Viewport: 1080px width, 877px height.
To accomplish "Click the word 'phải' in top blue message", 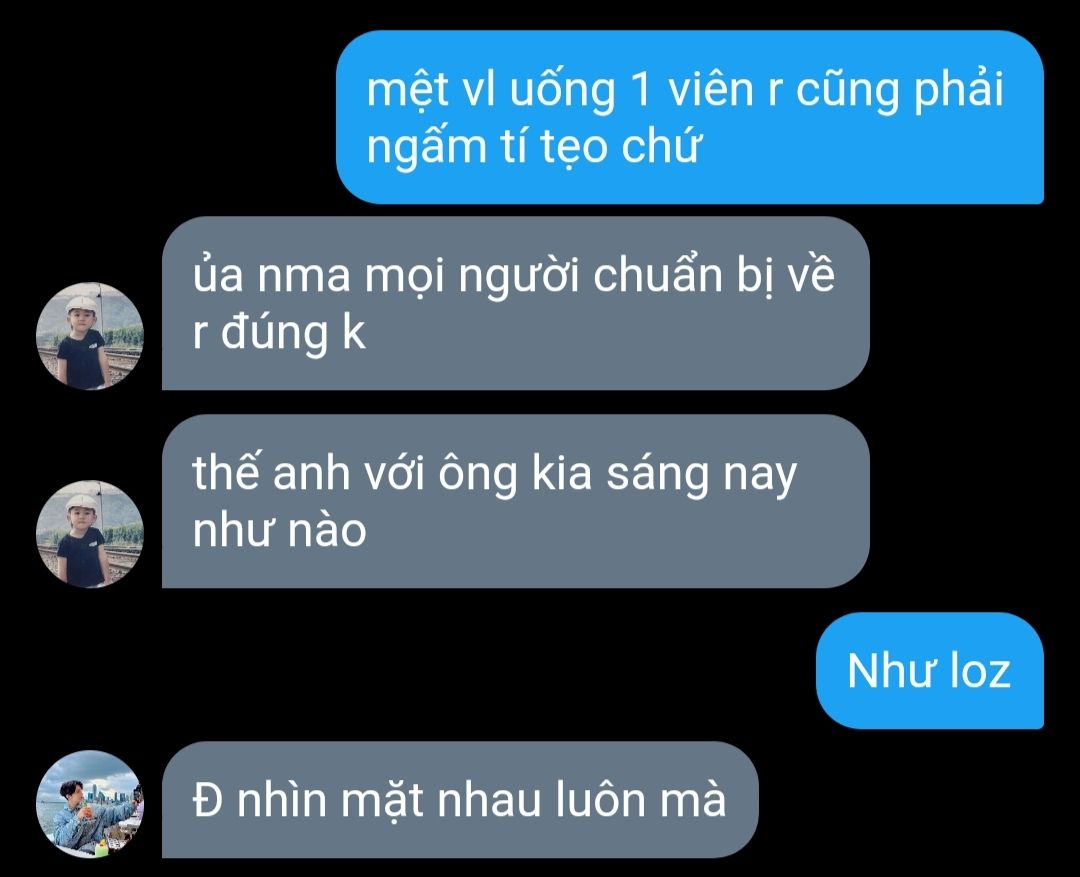I will point(958,90).
